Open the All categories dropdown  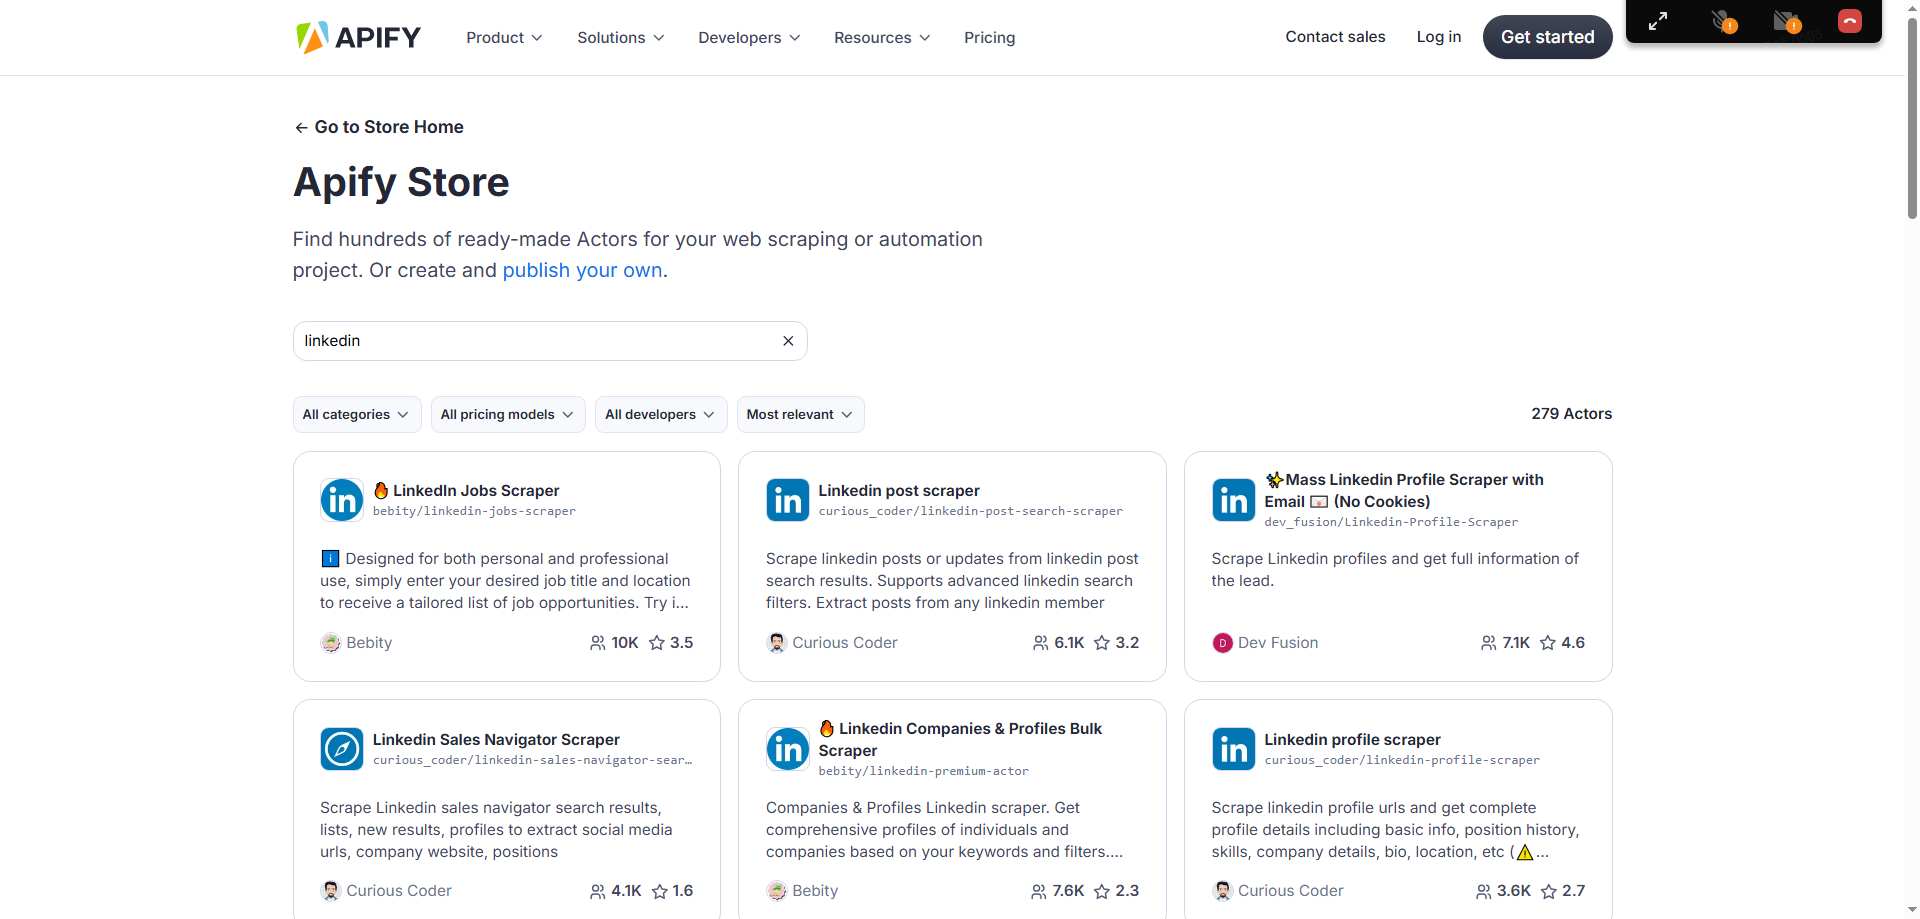coord(357,414)
